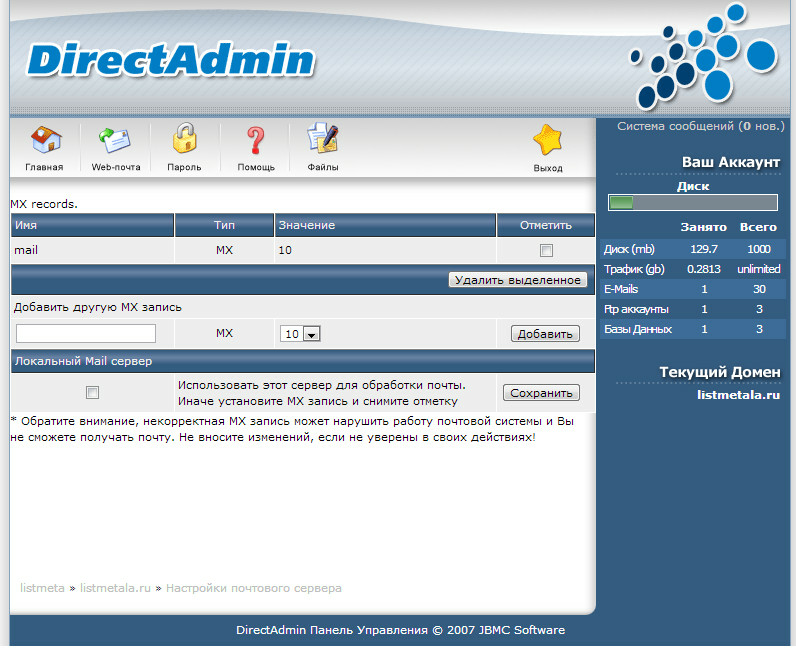Image resolution: width=796 pixels, height=656 pixels.
Task: Select the mail record name cell
Action: pyautogui.click(x=92, y=250)
